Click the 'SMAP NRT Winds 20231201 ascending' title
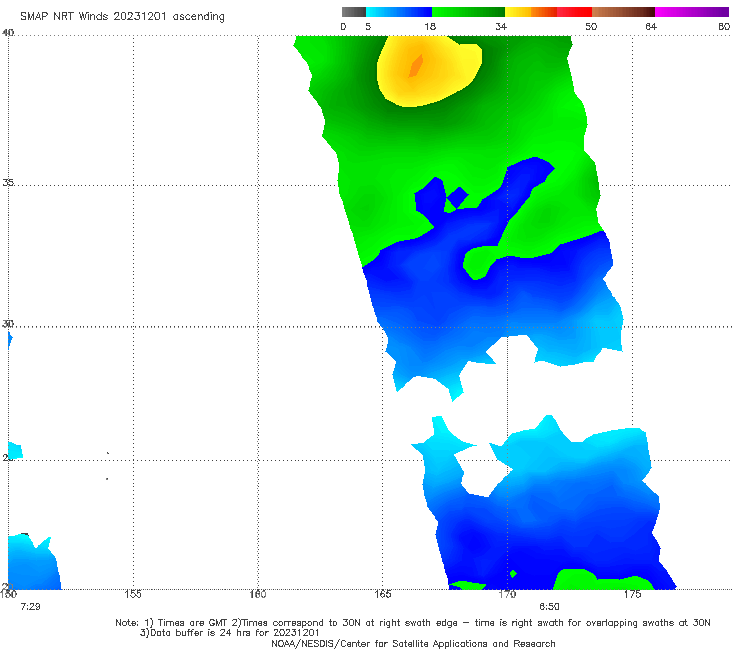The height and width of the screenshot is (650, 740). coord(122,16)
